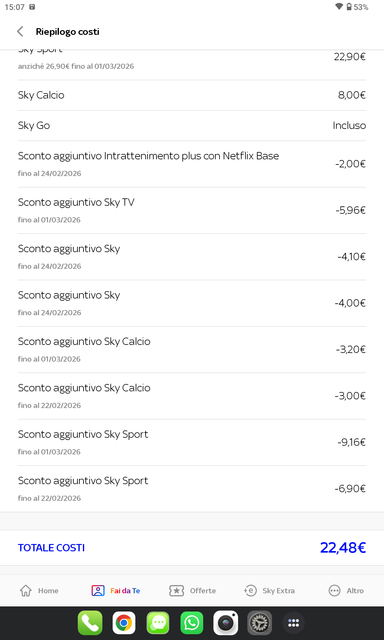Tap the Sky Go Incluso row
This screenshot has width=384, height=640.
coord(192,125)
